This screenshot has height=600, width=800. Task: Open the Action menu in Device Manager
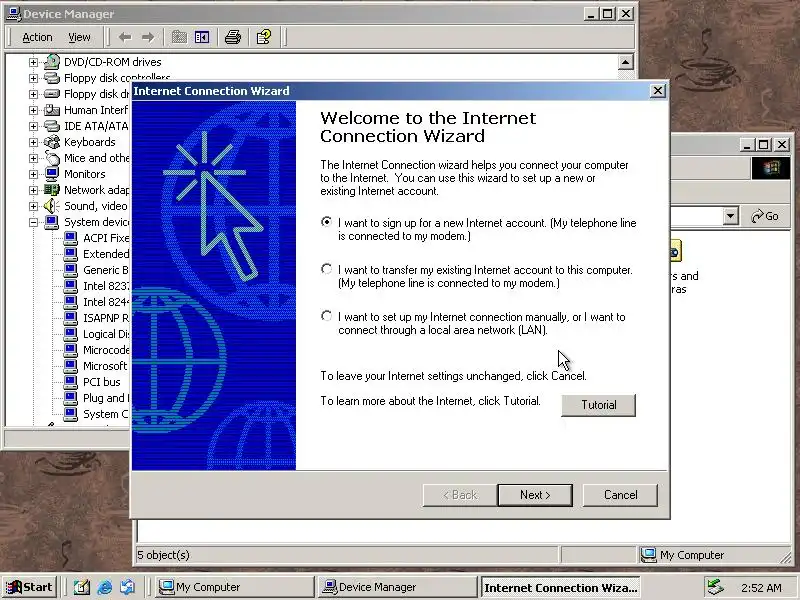tap(37, 37)
